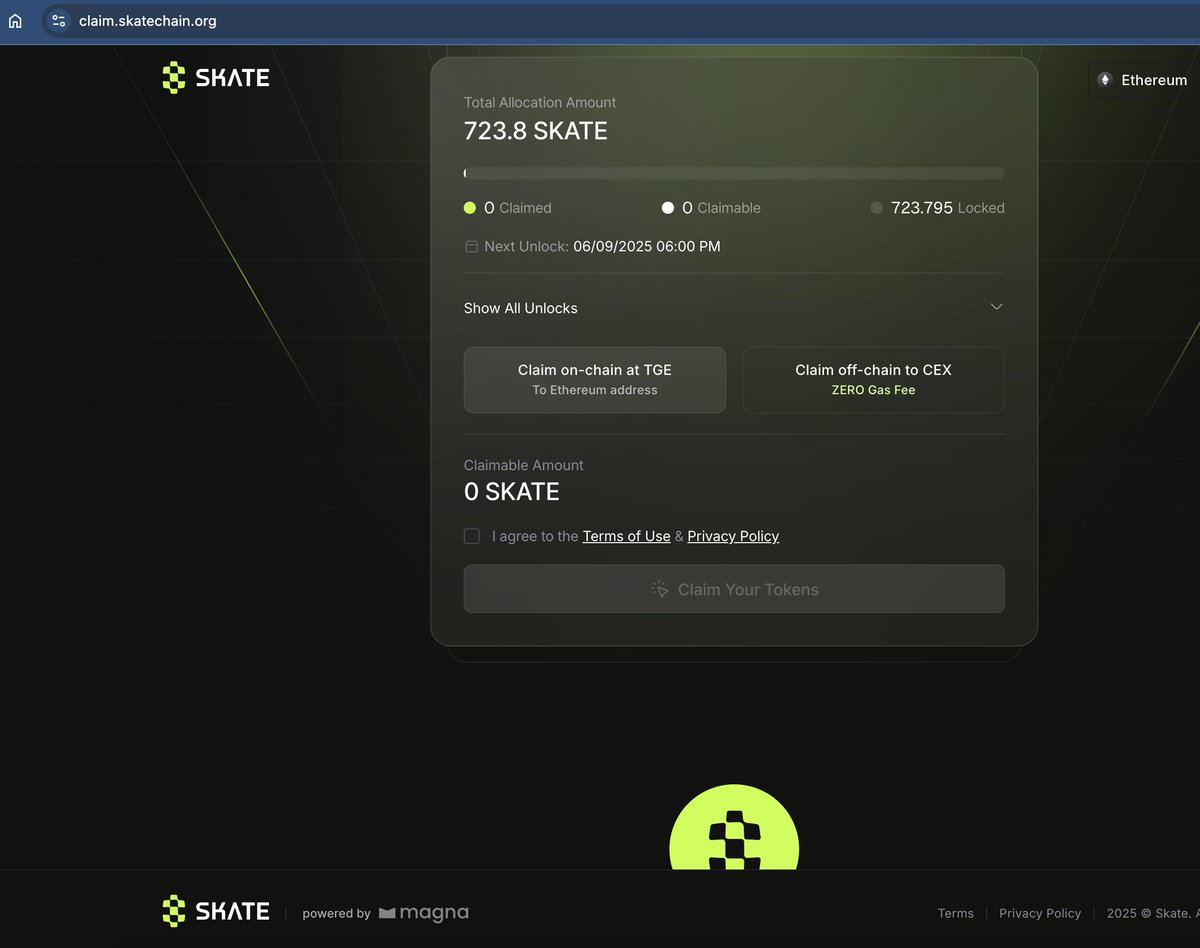Click the gray Locked indicator dot
Screen dimensions: 1200x948
(x=877, y=208)
